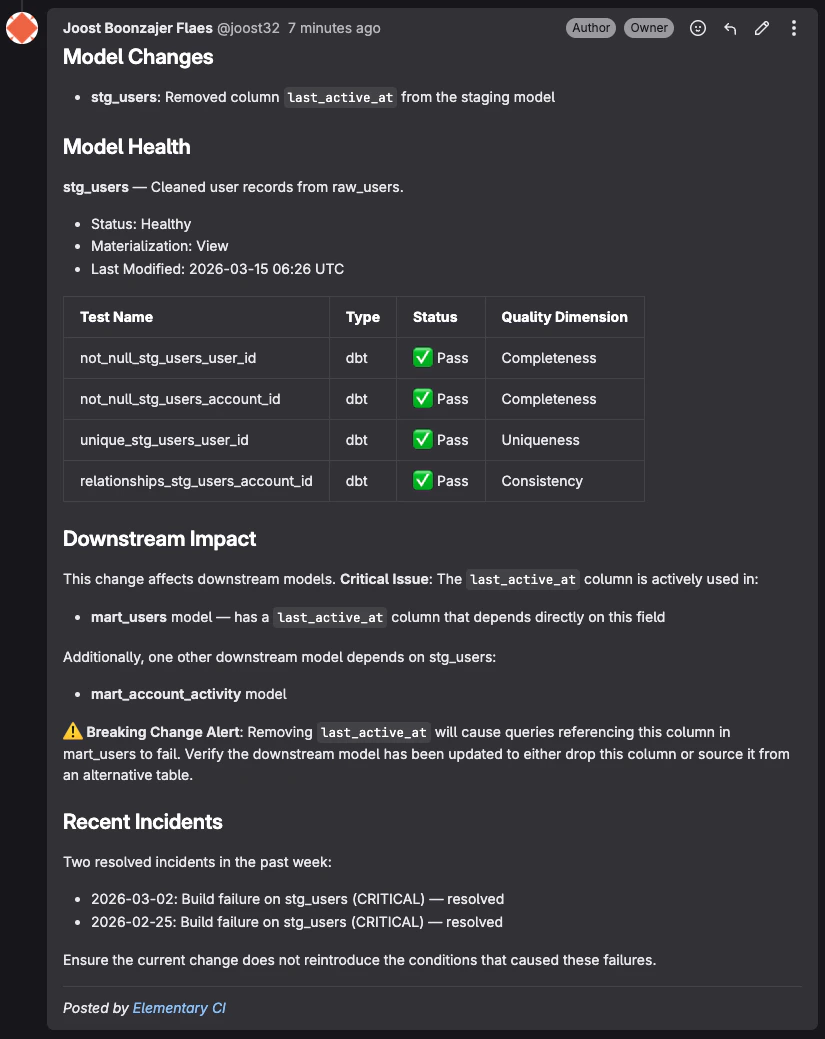The width and height of the screenshot is (825, 1039).
Task: Click the Owner badge
Action: click(x=649, y=28)
